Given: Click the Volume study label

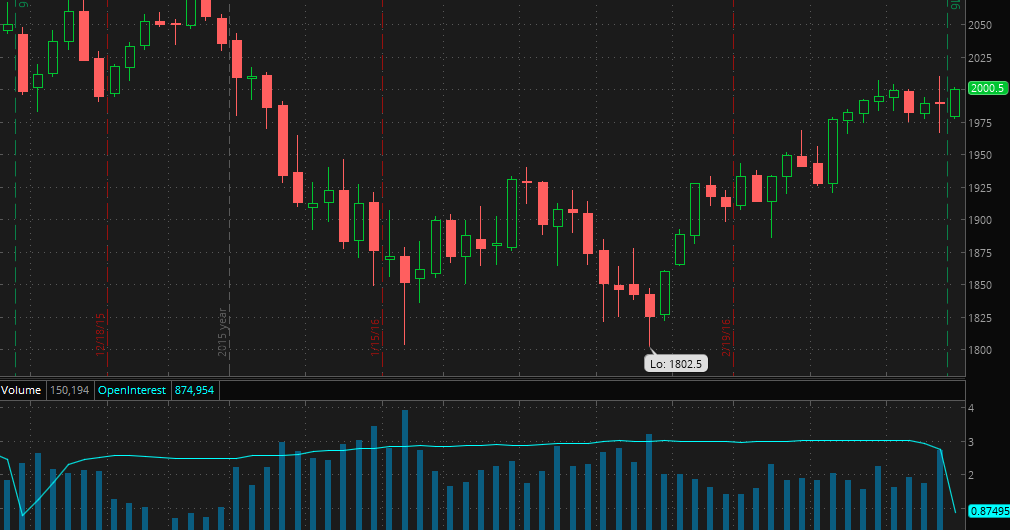Looking at the screenshot, I should [x=21, y=390].
